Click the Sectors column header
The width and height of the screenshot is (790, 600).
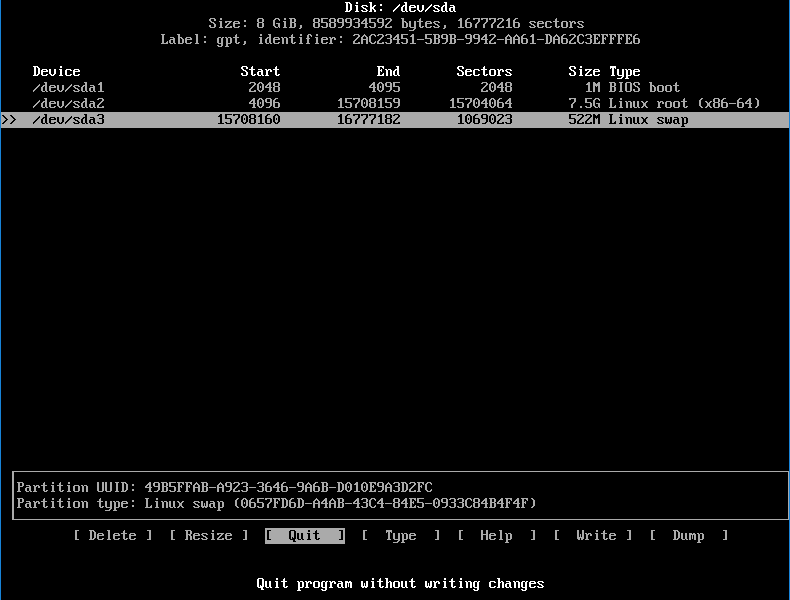tap(484, 71)
